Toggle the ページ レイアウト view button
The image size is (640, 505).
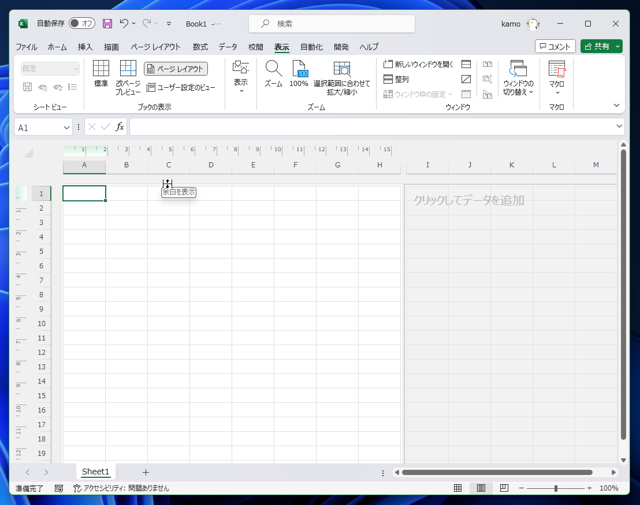point(176,69)
